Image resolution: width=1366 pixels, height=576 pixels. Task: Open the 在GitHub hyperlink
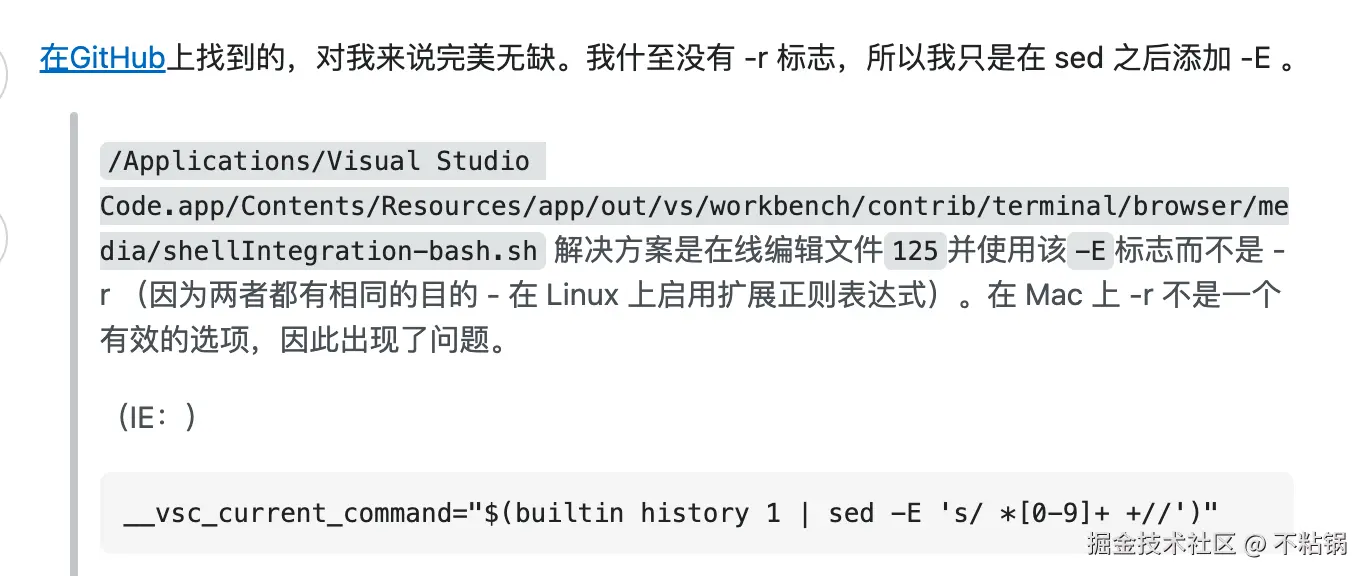102,58
